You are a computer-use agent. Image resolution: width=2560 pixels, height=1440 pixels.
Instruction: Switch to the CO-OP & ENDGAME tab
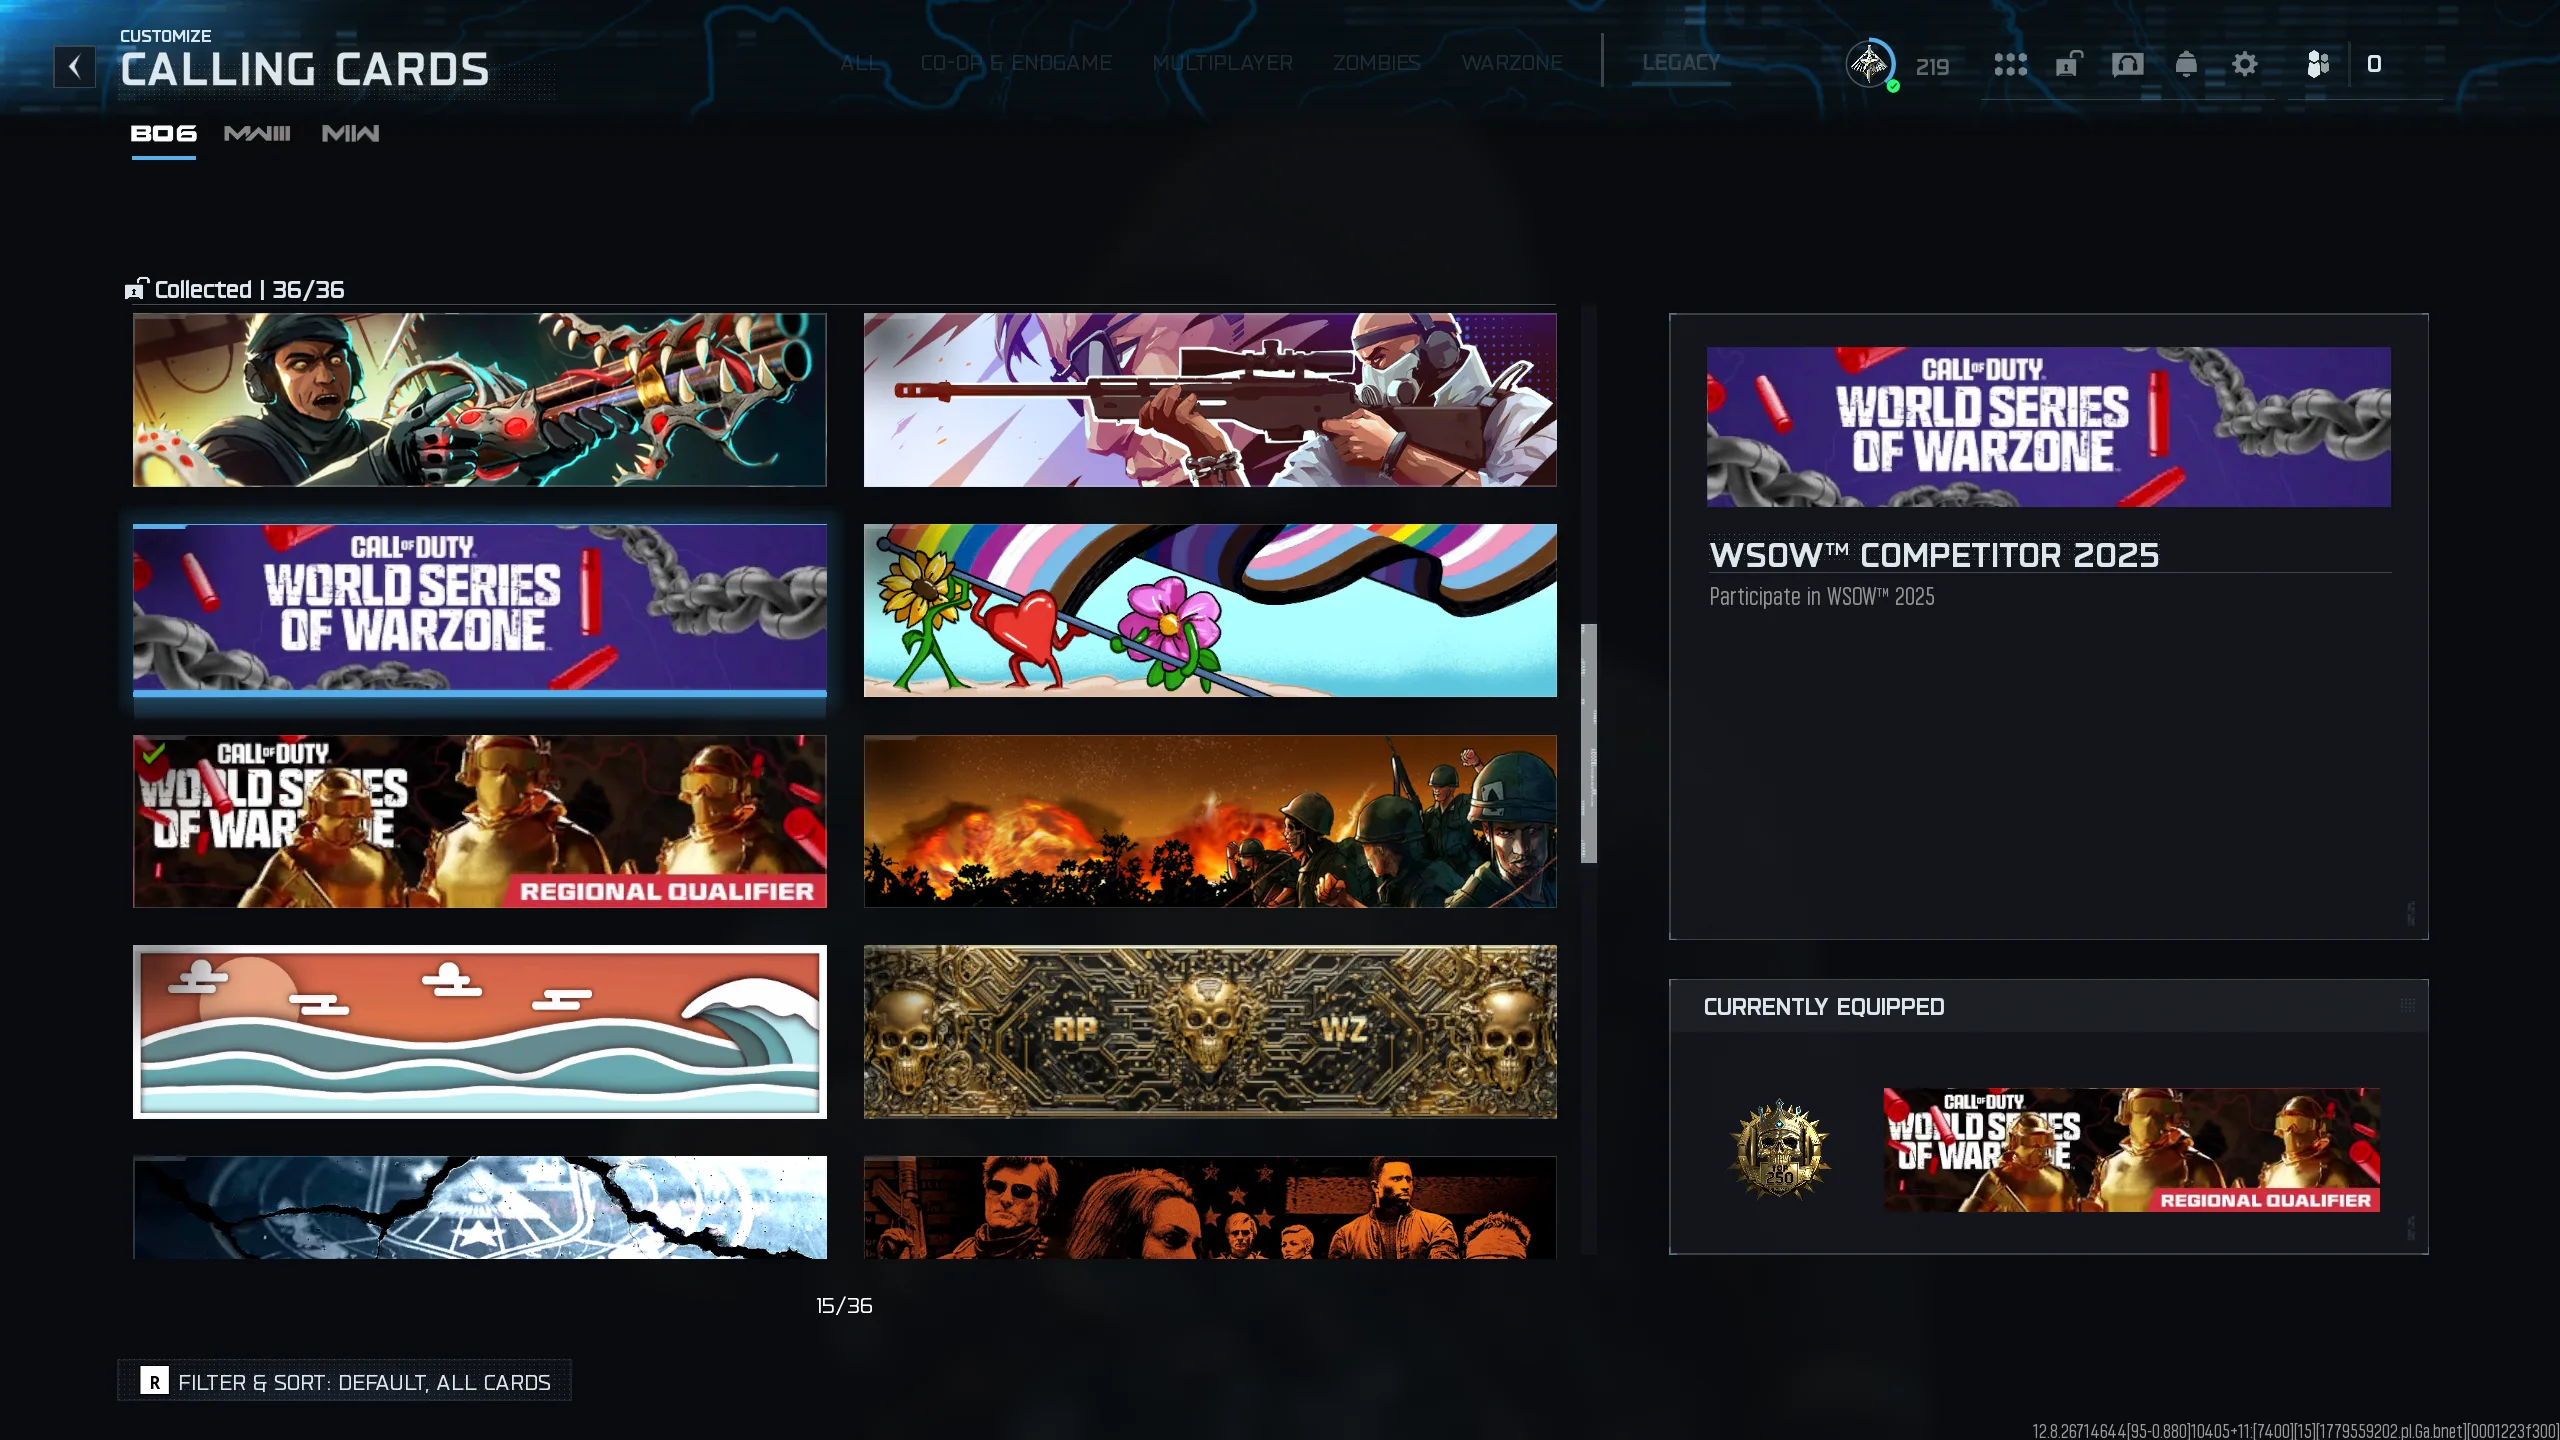1016,63
